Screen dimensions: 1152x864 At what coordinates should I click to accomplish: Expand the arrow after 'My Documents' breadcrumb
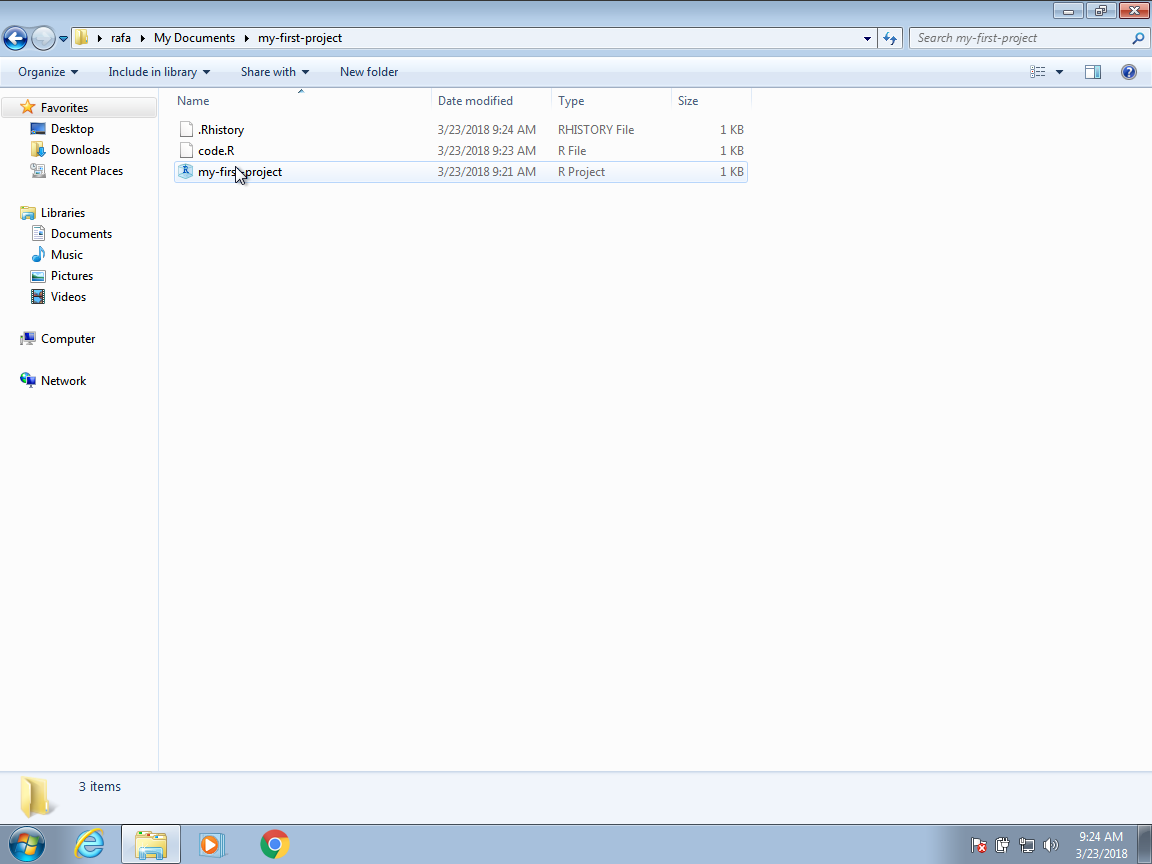(247, 38)
